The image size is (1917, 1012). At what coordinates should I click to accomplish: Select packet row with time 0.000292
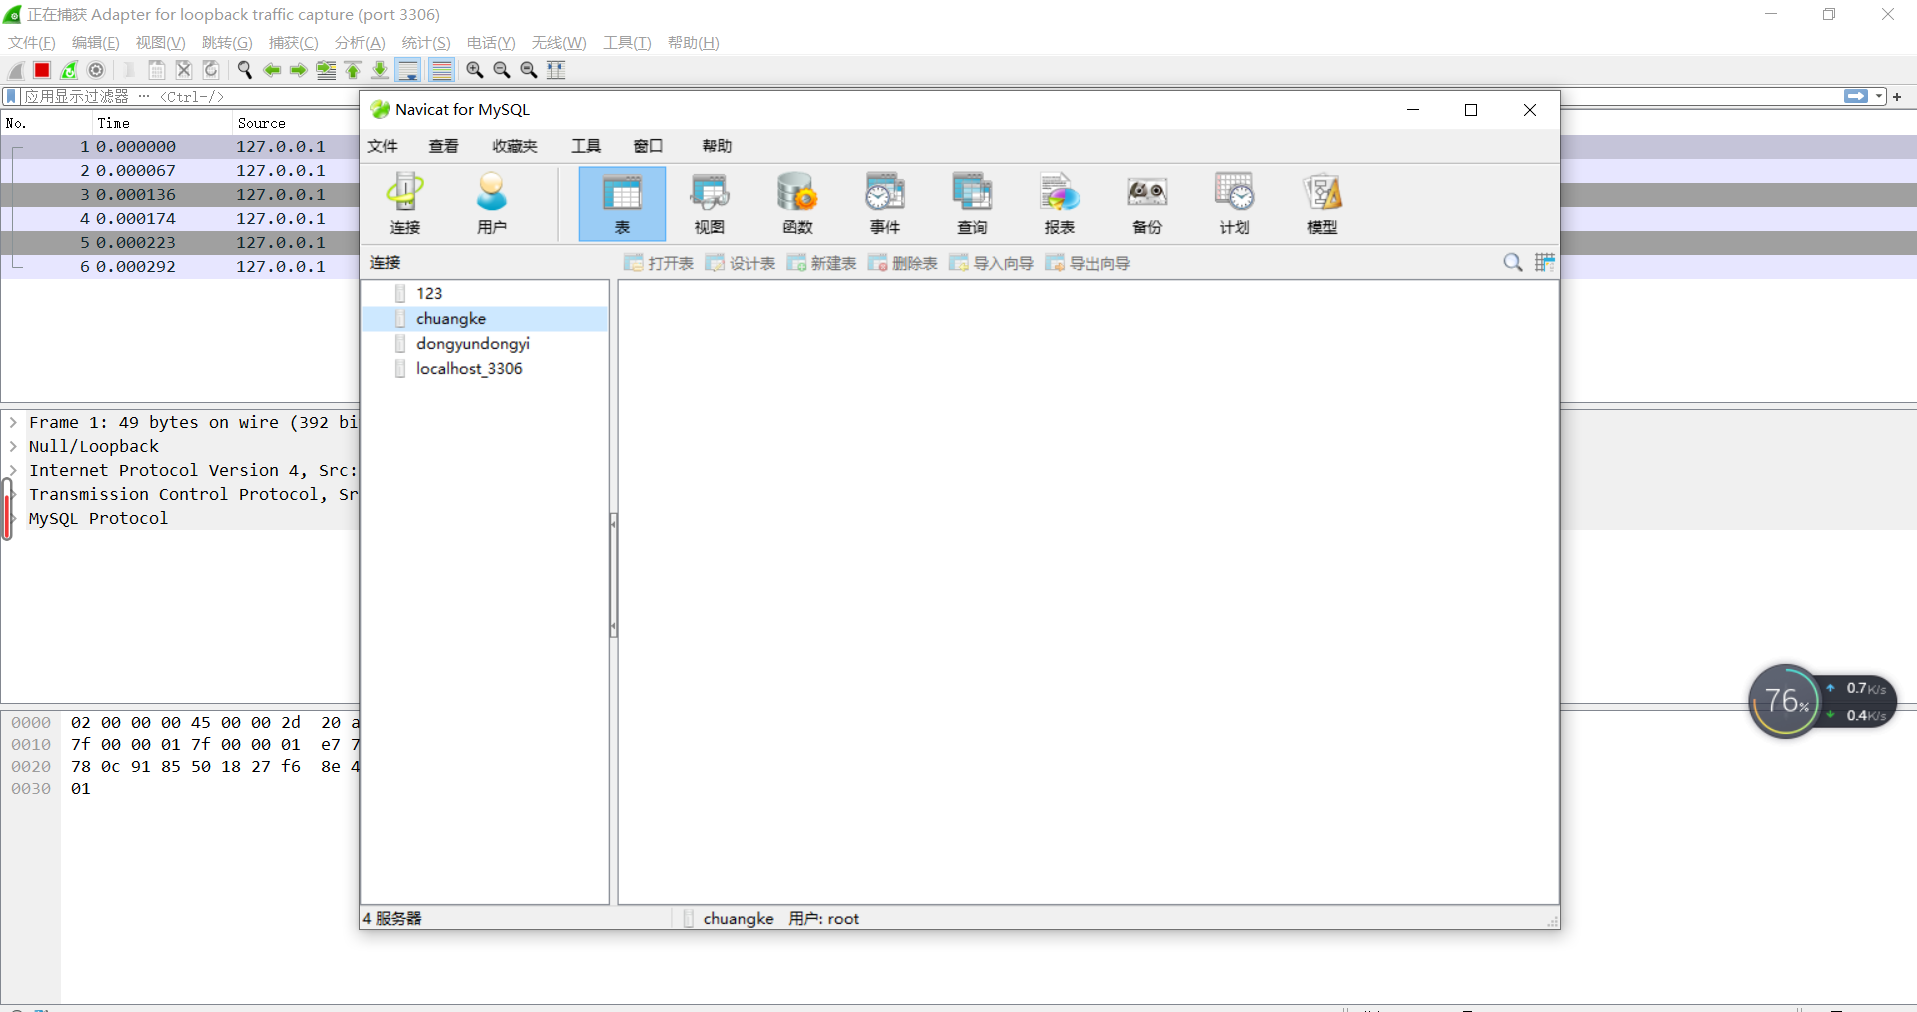(180, 266)
